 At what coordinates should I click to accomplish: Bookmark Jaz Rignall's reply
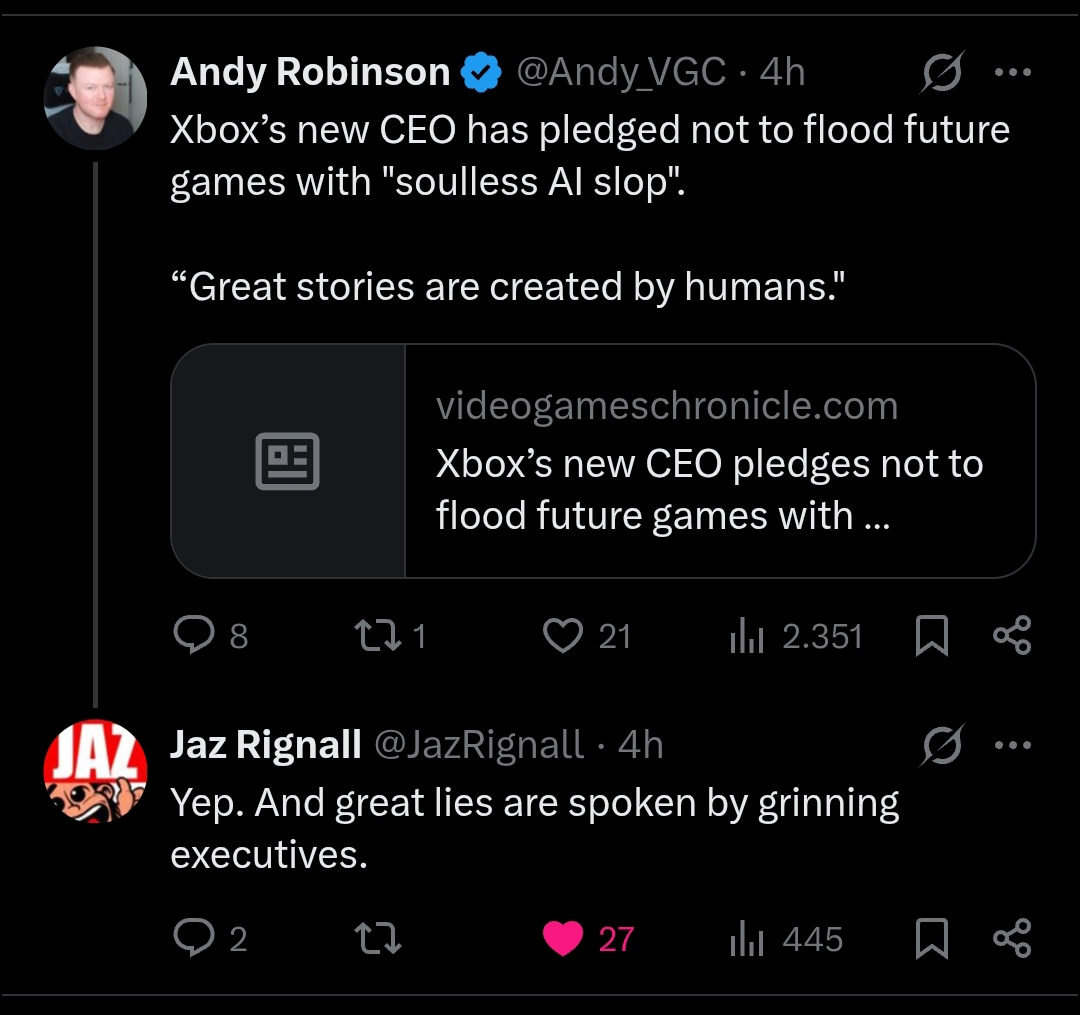click(932, 939)
